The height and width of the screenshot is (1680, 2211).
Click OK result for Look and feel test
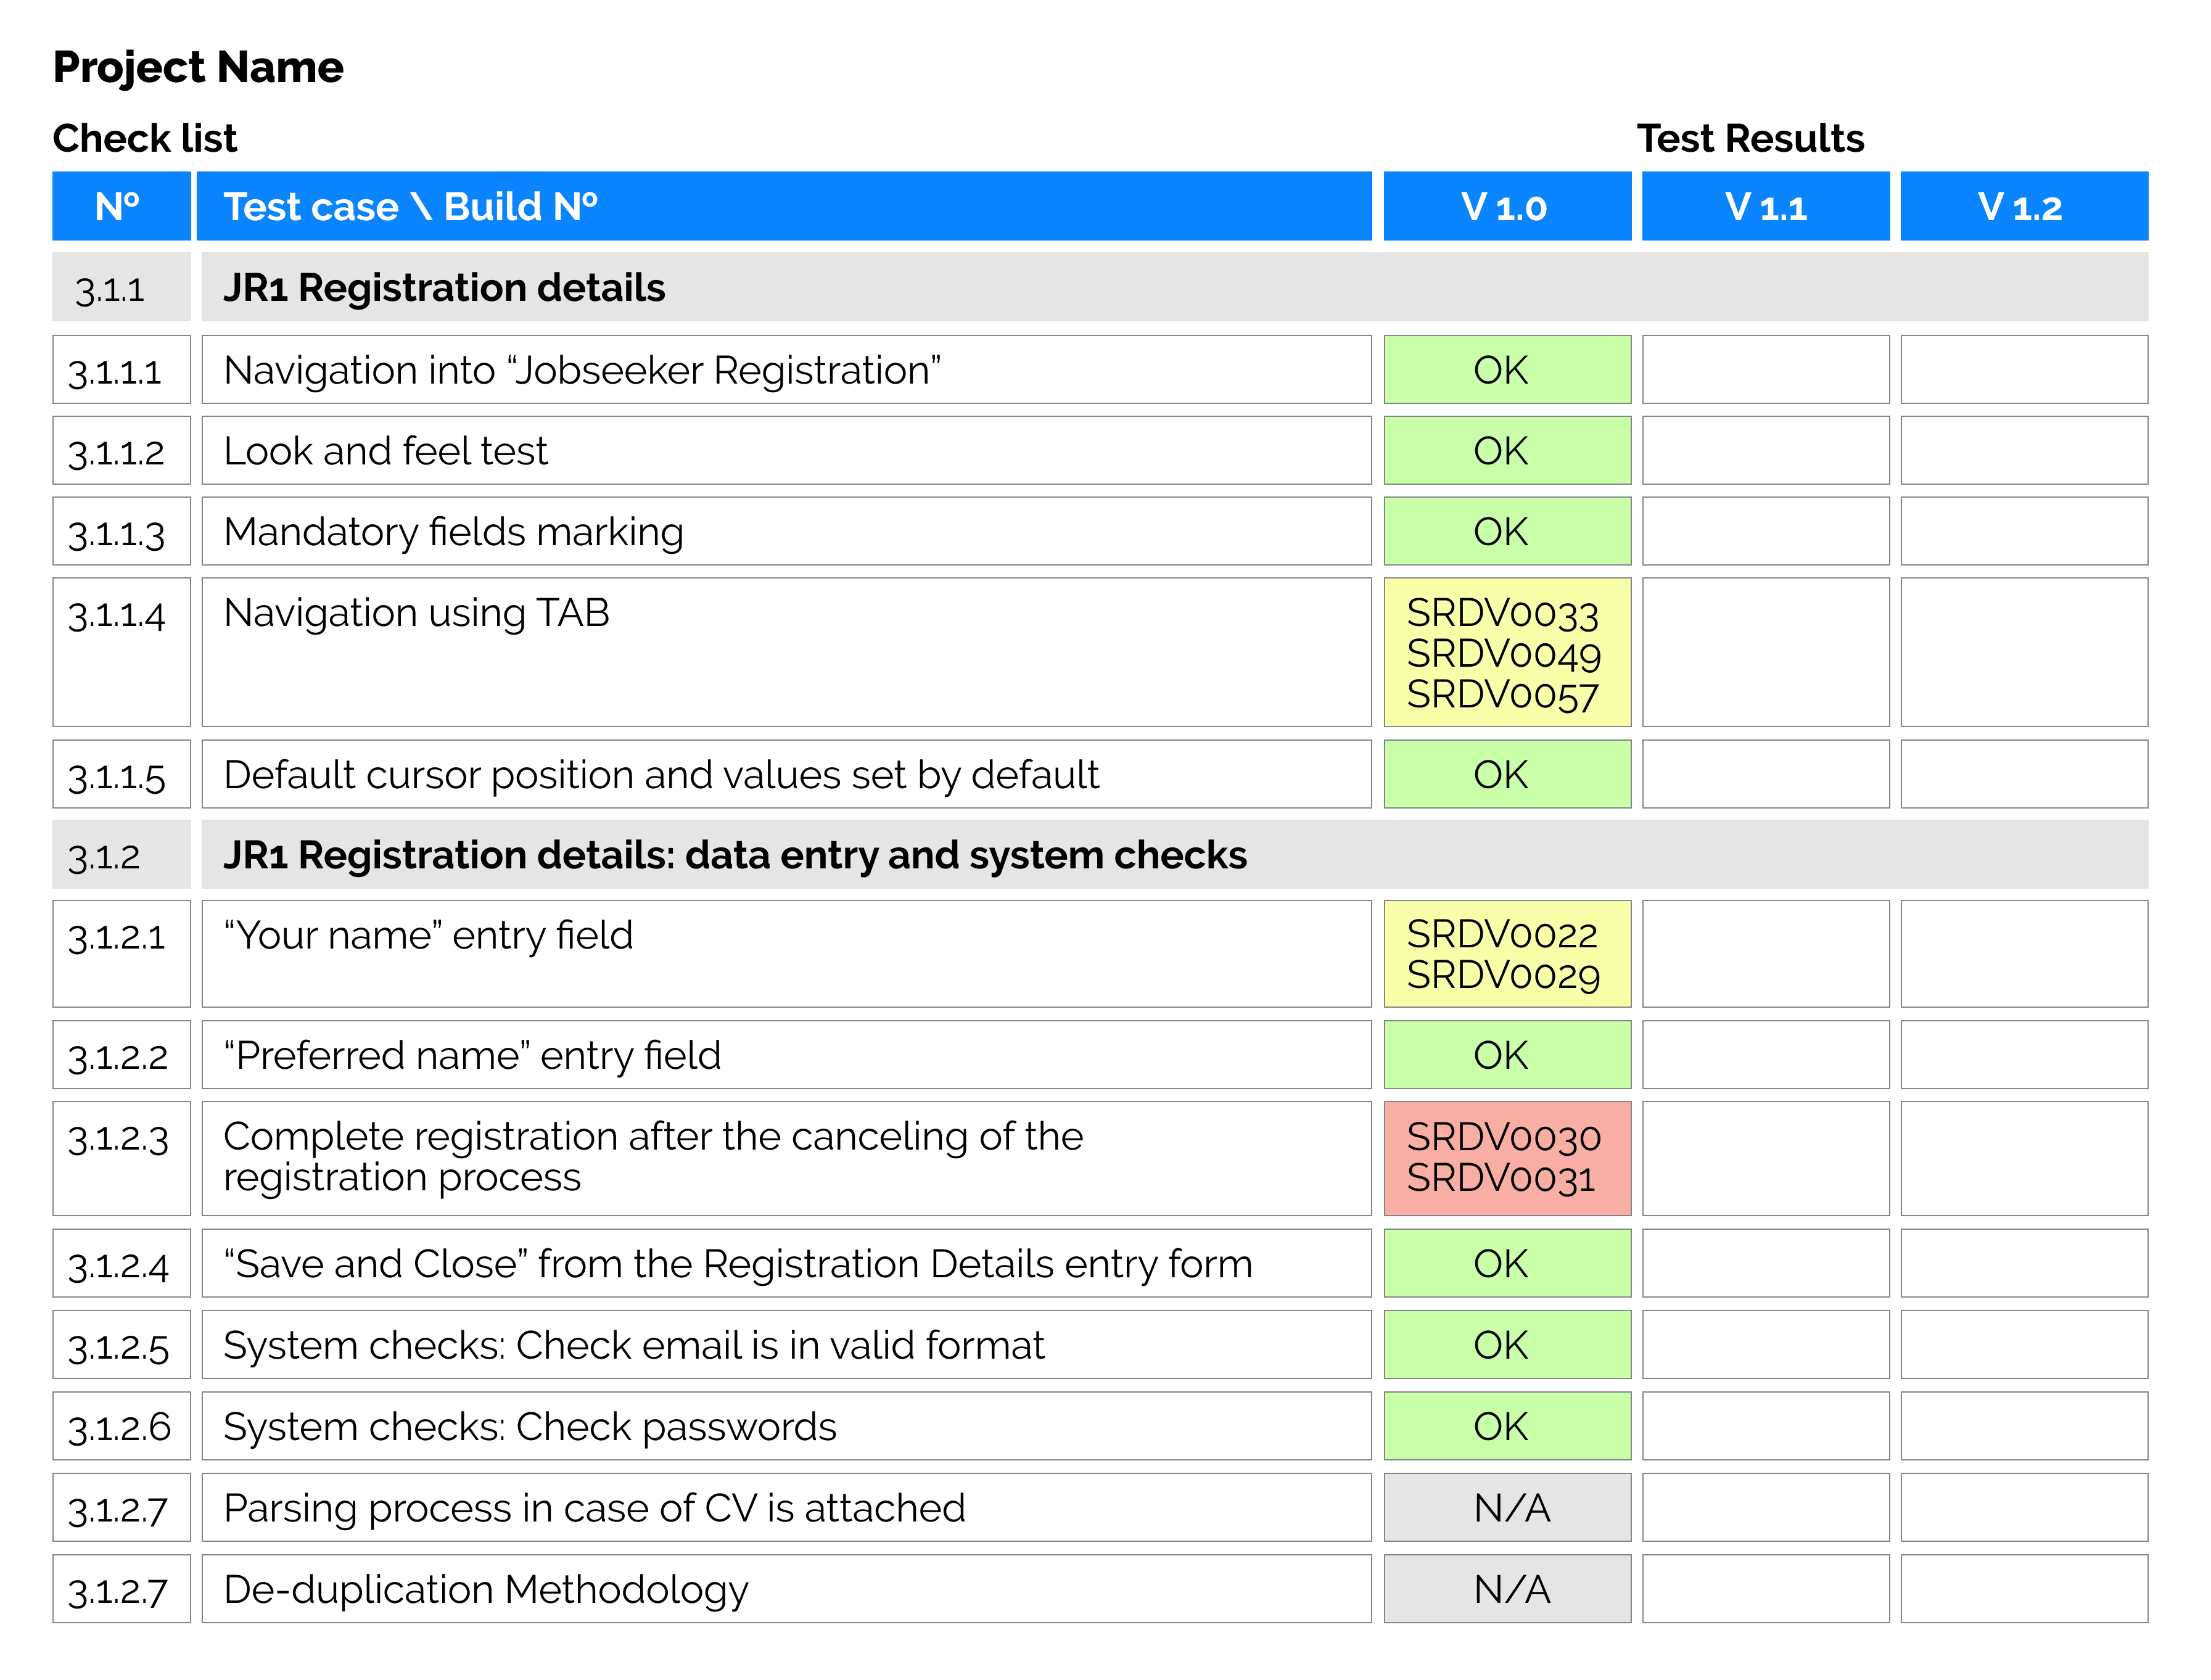pyautogui.click(x=1506, y=451)
